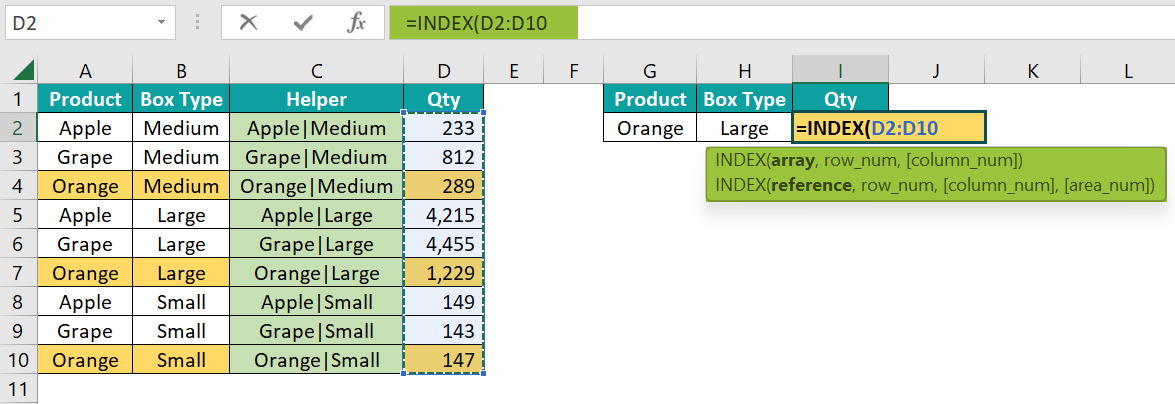Screen dimensions: 1175x404
Task: Click Box Type header in cell H1
Action: tap(744, 98)
